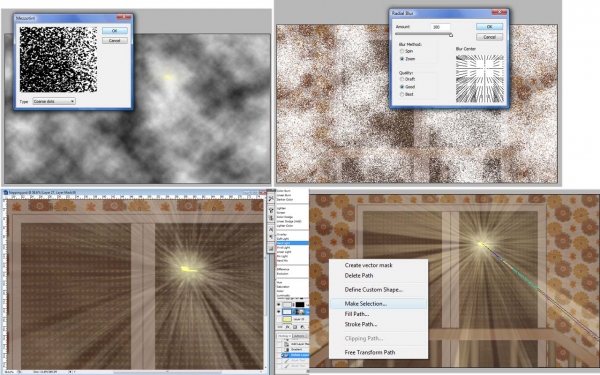Select Best quality radio button

pyautogui.click(x=402, y=94)
